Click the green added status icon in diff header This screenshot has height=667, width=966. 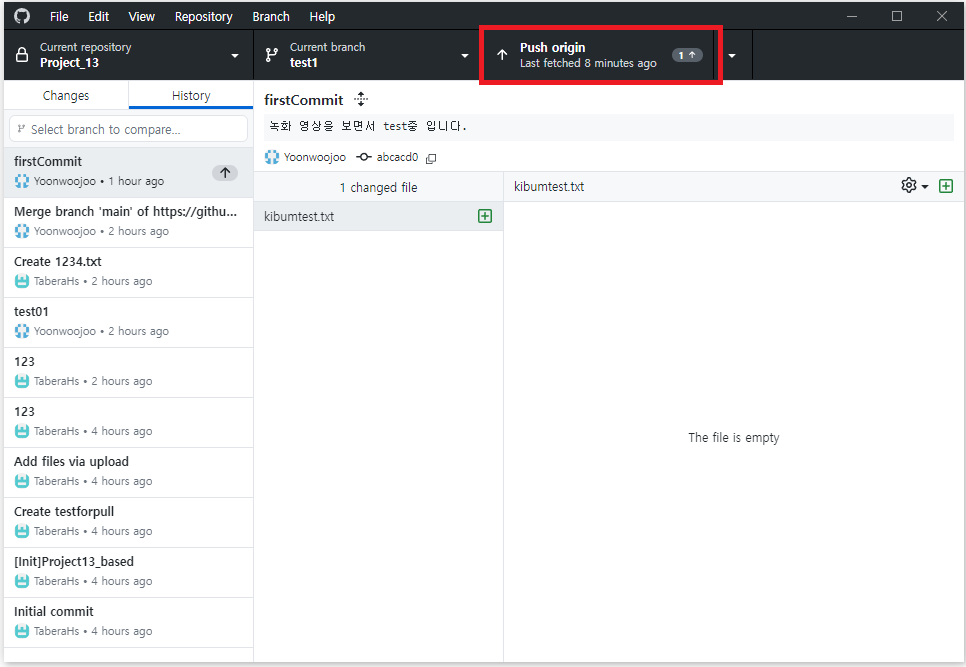pos(946,186)
